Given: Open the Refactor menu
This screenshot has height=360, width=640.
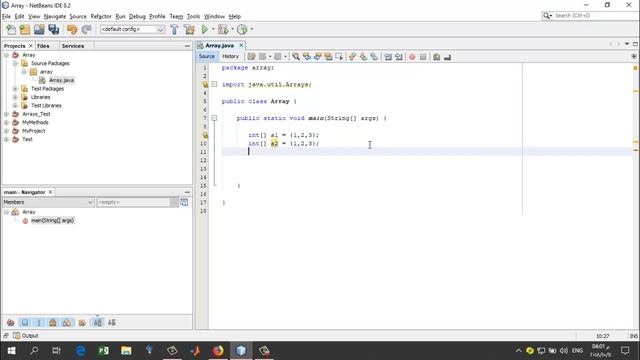Looking at the screenshot, I should coord(101,16).
